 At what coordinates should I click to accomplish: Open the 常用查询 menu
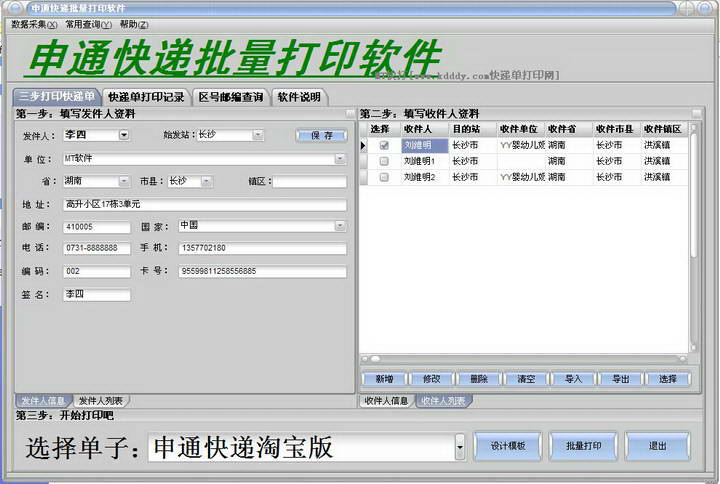pos(88,24)
